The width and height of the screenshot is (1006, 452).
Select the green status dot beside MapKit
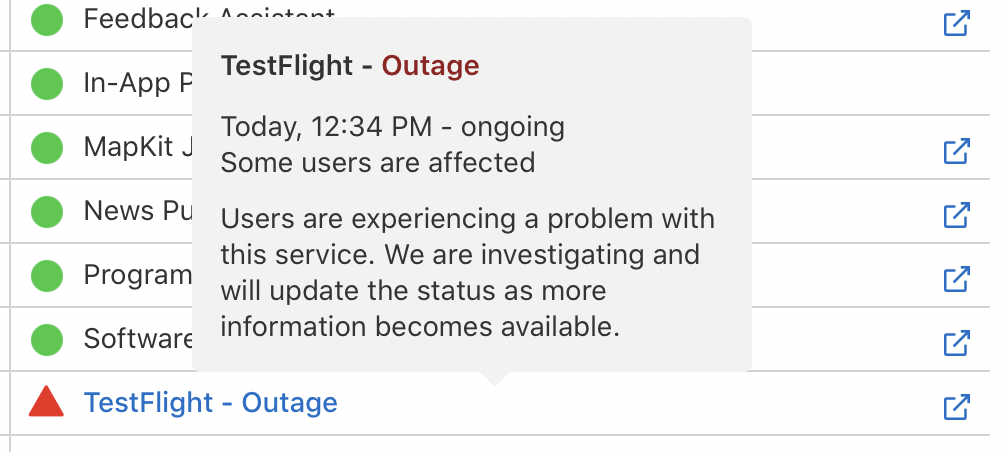tap(47, 148)
